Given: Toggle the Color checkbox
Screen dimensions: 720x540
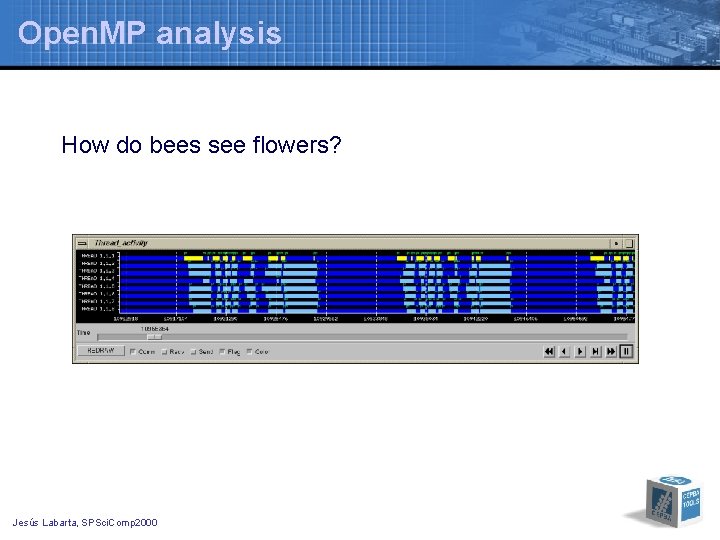Looking at the screenshot, I should (249, 352).
